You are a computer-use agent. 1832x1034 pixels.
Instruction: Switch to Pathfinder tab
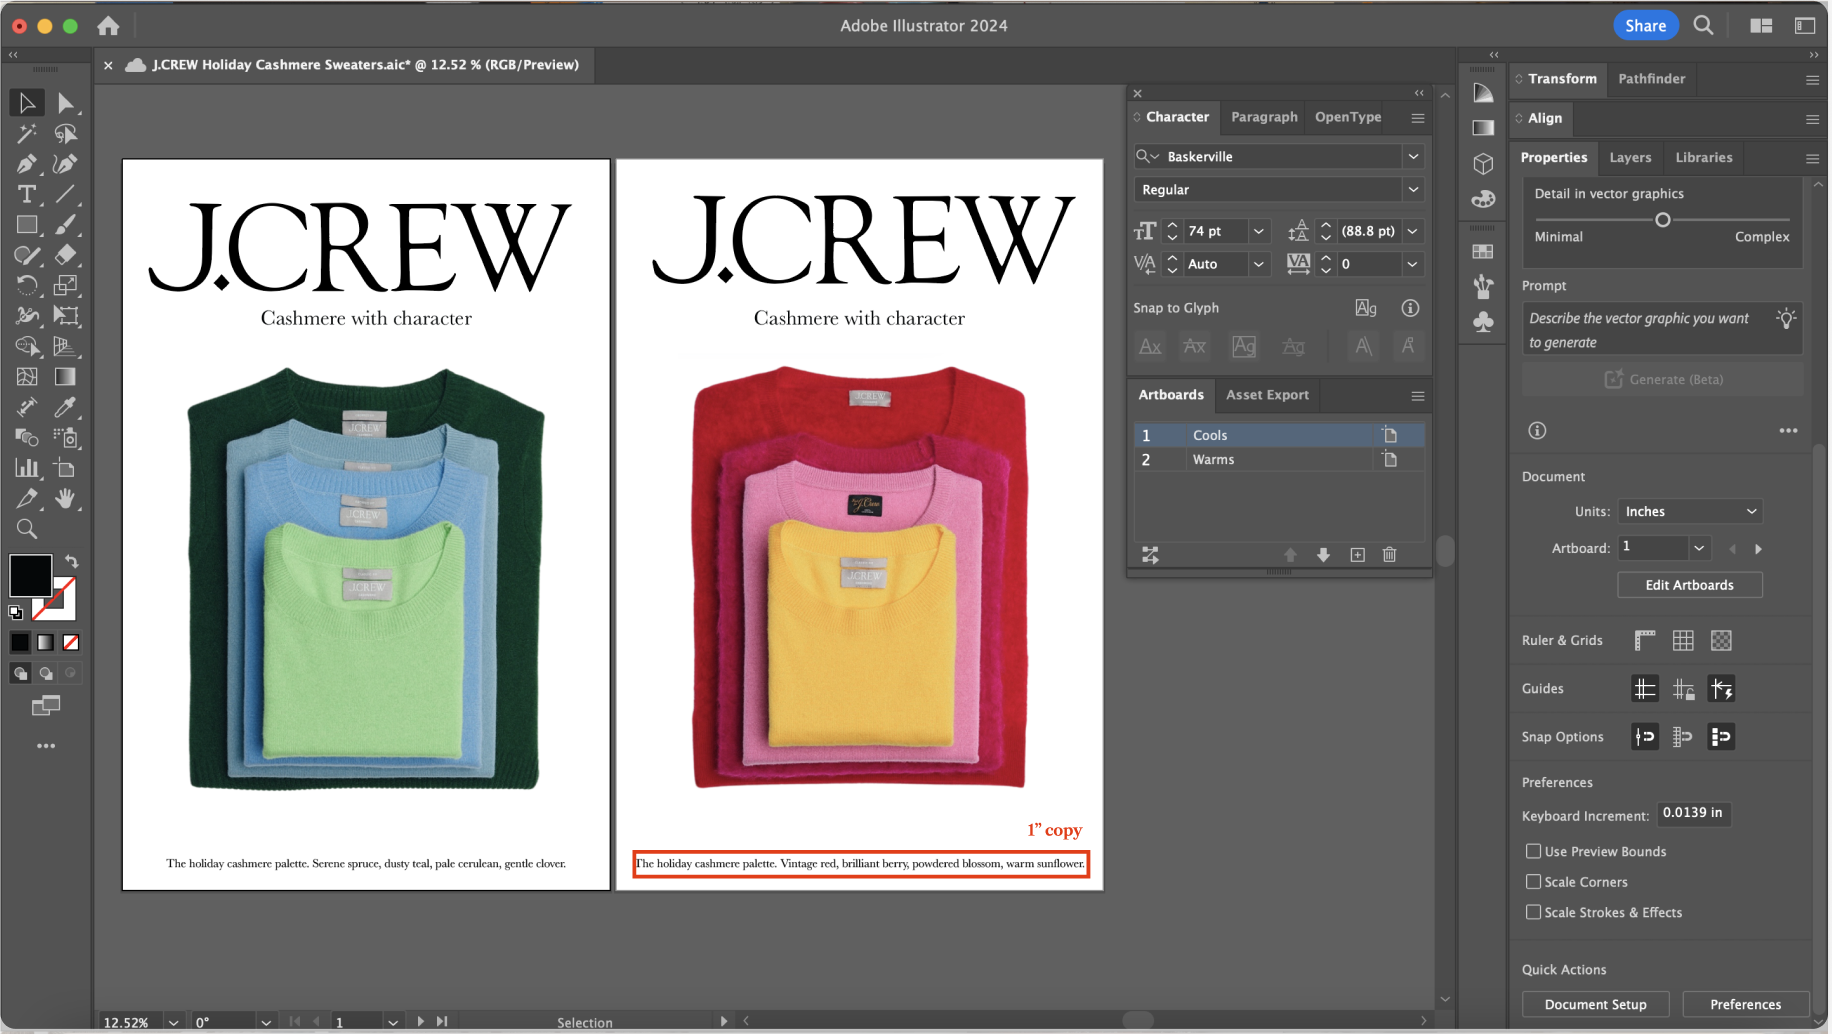[x=1651, y=79]
